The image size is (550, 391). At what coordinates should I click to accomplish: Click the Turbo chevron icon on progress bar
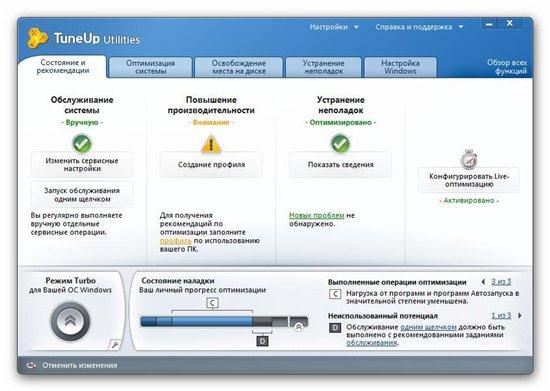coord(299,327)
